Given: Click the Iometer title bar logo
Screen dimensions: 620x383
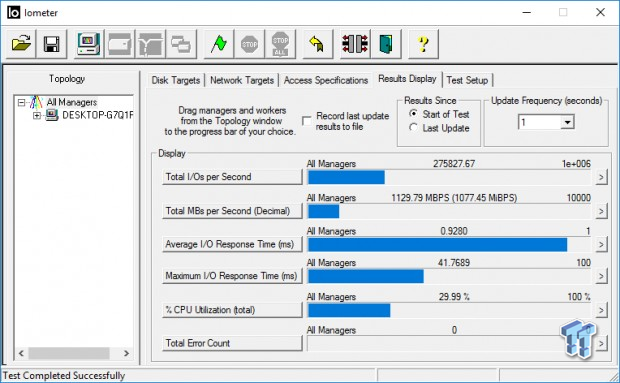Looking at the screenshot, I should click(13, 13).
